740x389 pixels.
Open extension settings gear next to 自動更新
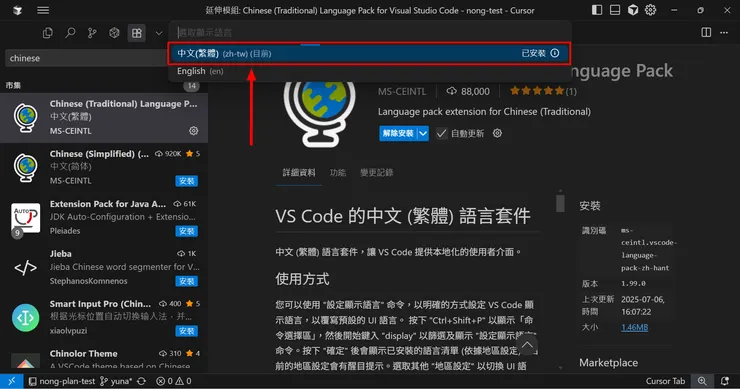[497, 133]
